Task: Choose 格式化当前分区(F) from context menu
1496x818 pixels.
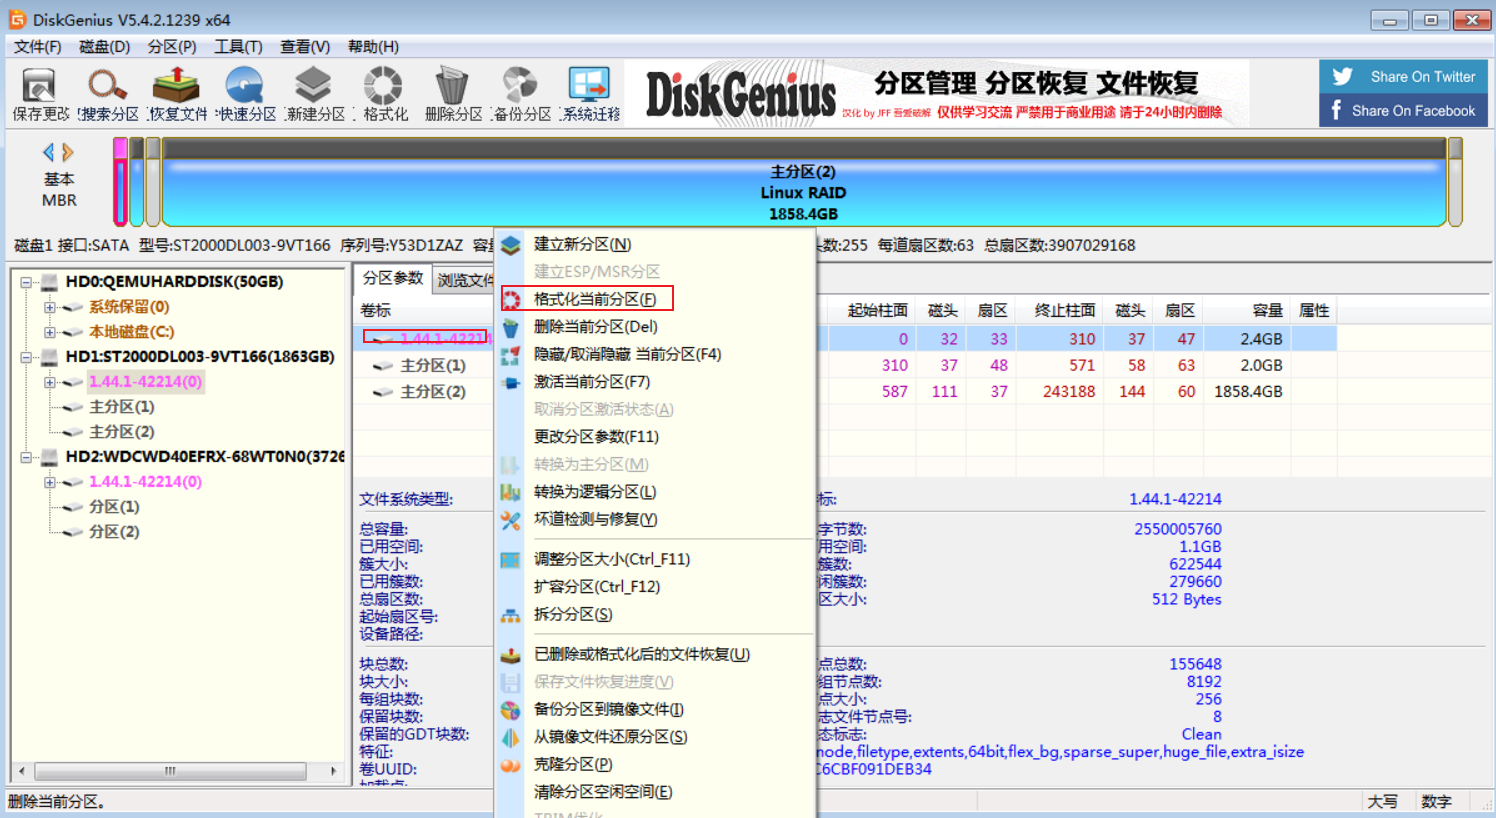Action: pyautogui.click(x=595, y=299)
